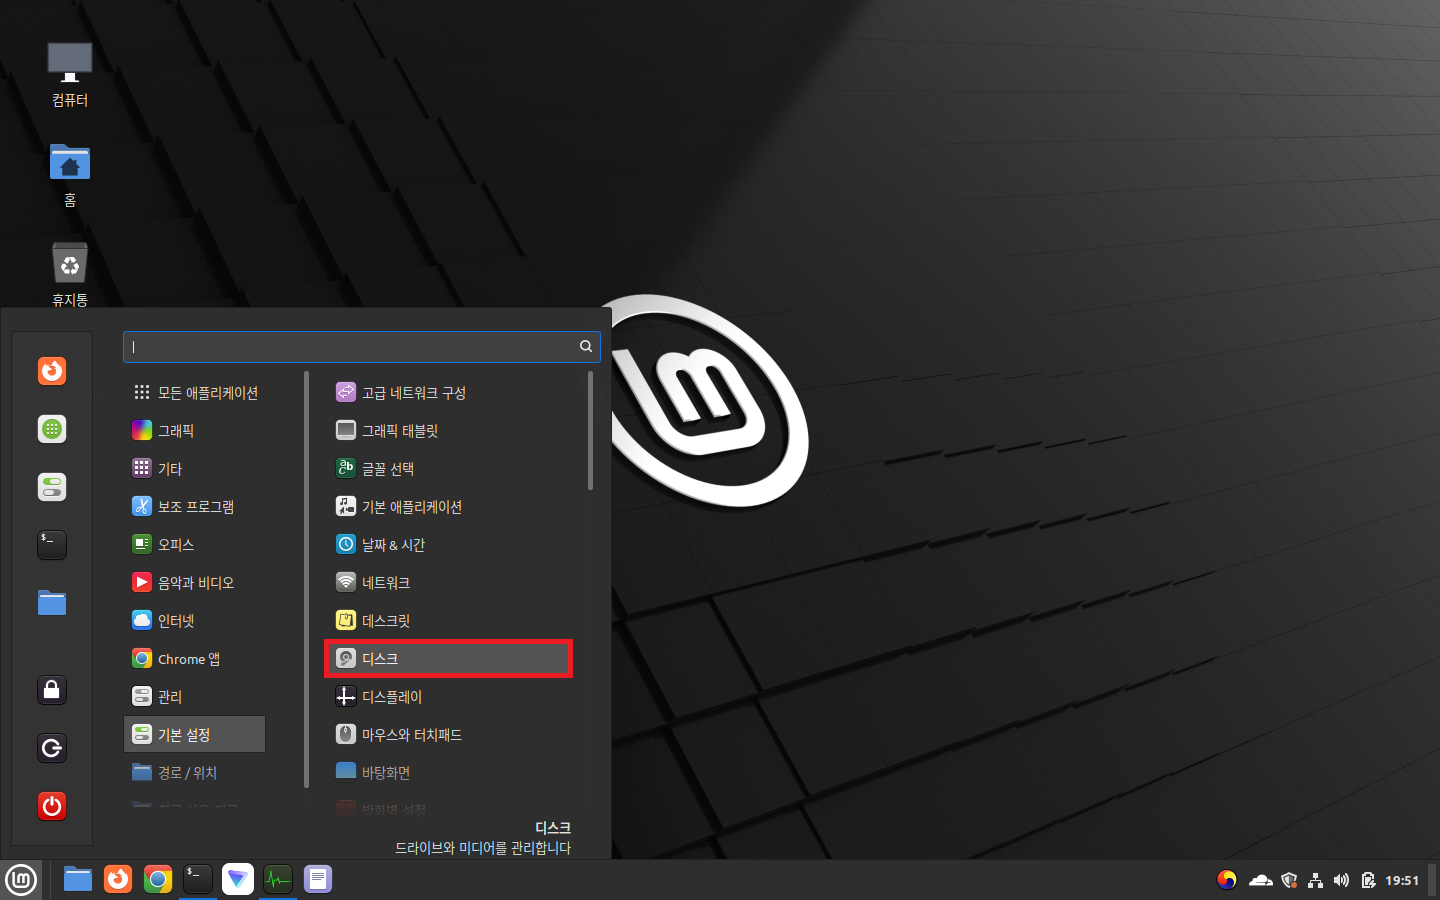Open 그래픽 태블릿 settings
This screenshot has height=900, width=1440.
click(x=449, y=431)
